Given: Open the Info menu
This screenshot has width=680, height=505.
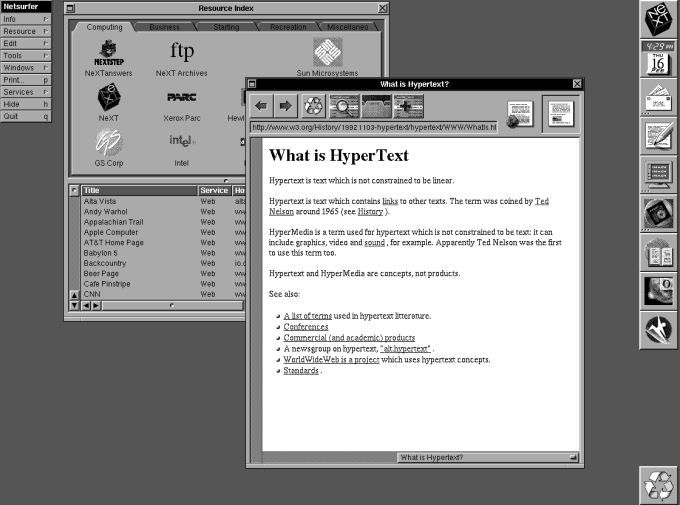Looking at the screenshot, I should 26,19.
